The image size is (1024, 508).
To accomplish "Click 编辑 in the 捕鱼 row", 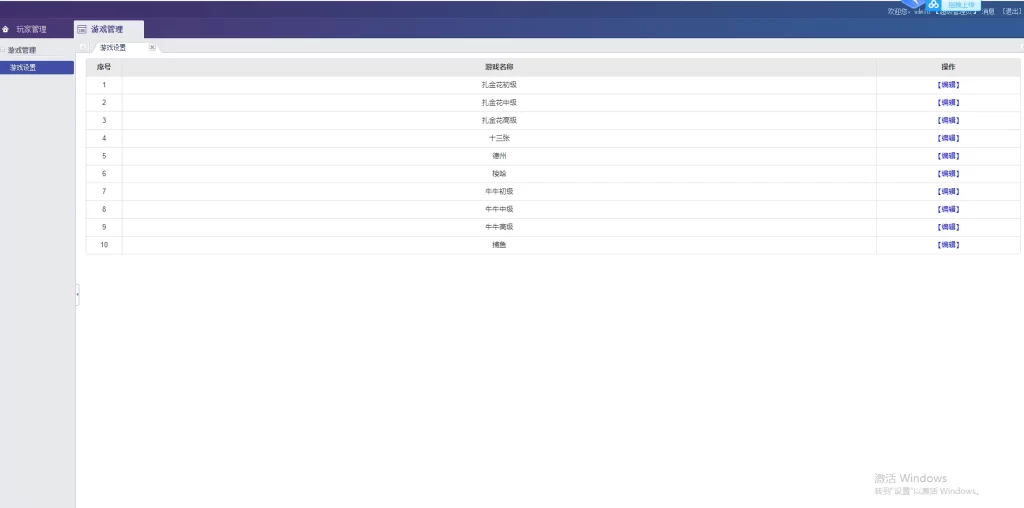I will coord(947,245).
